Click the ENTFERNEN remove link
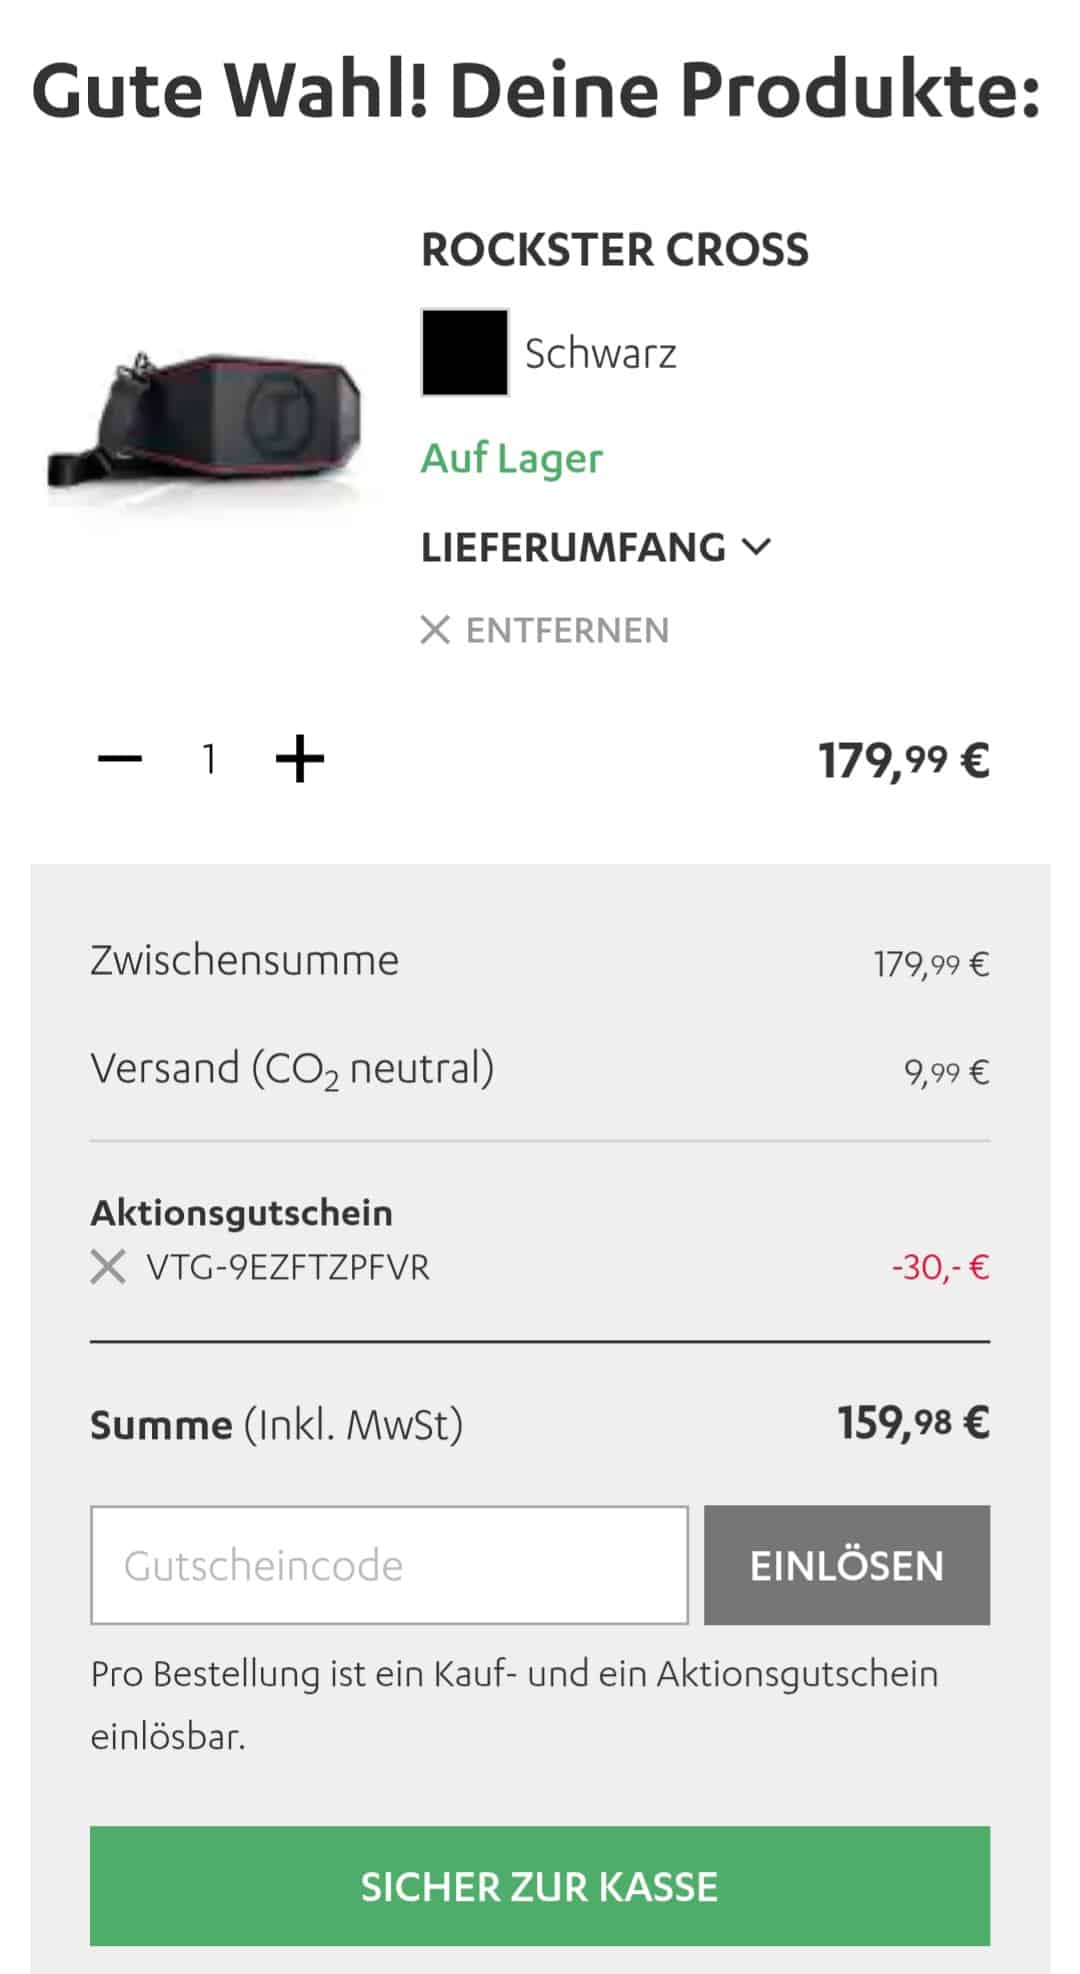The image size is (1080, 1974). (x=545, y=630)
